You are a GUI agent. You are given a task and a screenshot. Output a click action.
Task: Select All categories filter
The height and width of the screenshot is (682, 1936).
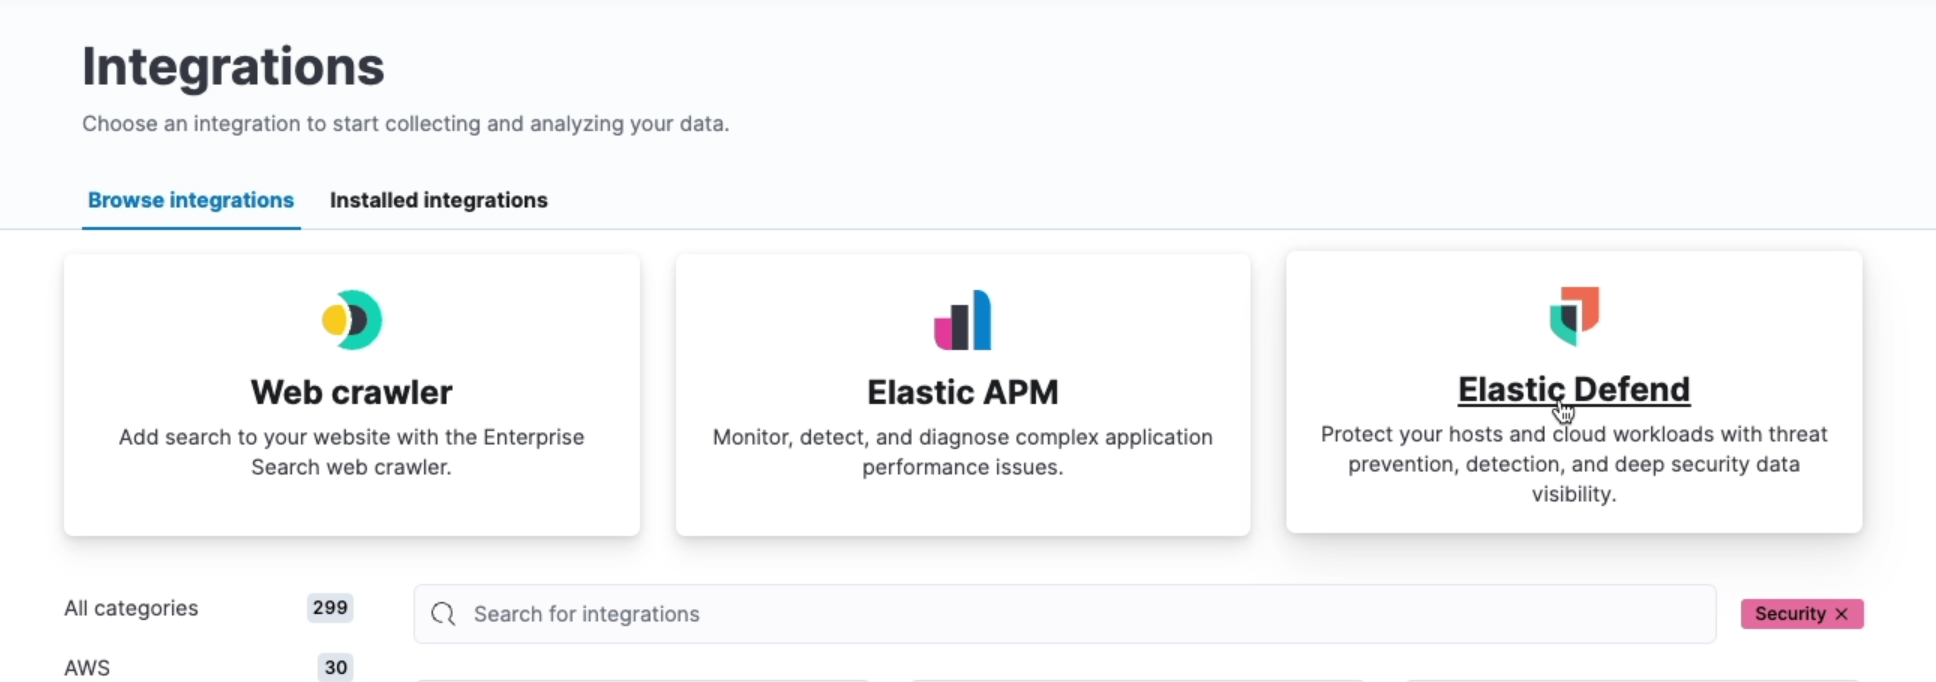[131, 608]
